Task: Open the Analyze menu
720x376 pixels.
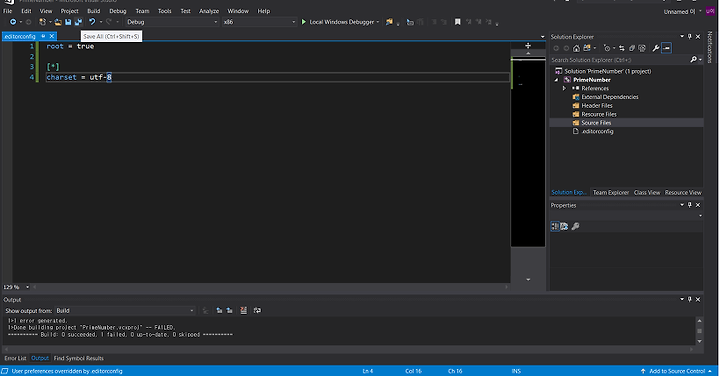Action: 209,11
